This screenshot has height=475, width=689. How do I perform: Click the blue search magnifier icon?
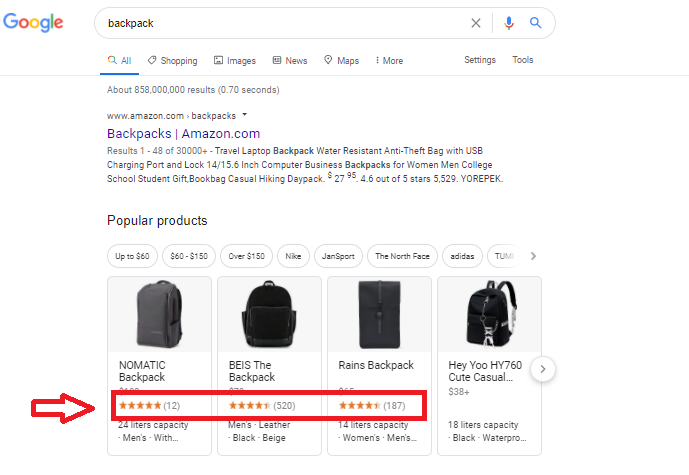click(536, 23)
